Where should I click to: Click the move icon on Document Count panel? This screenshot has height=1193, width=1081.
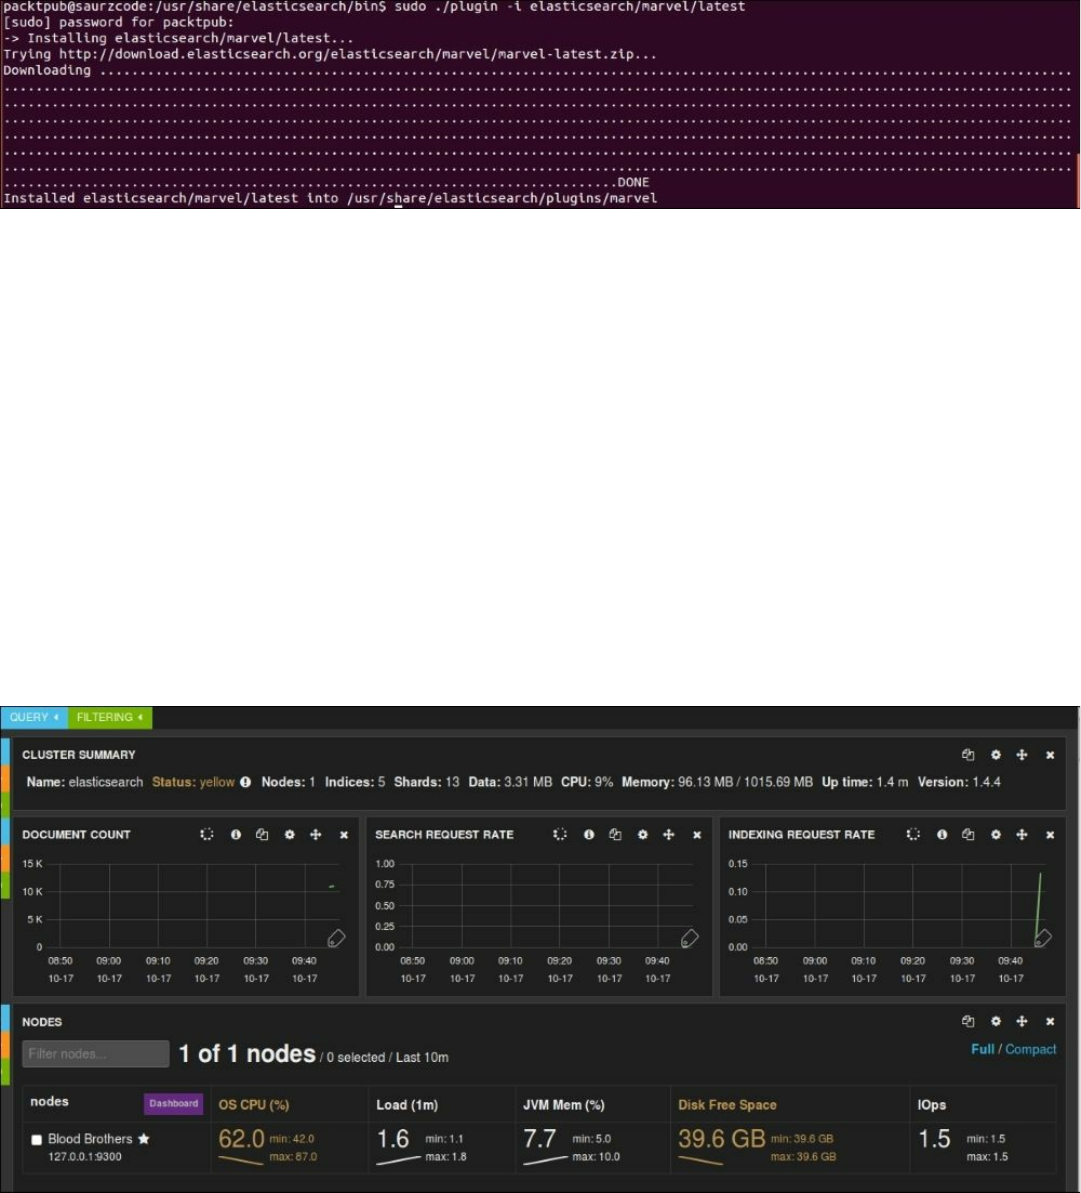click(316, 835)
